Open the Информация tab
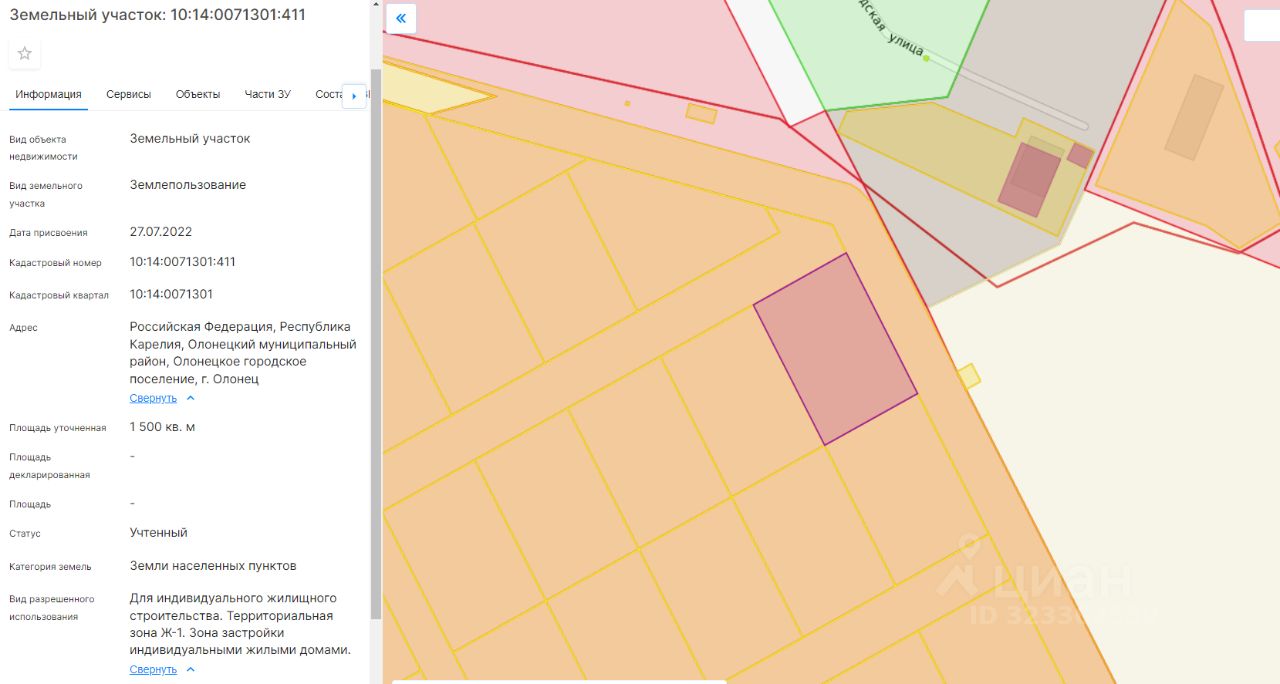This screenshot has width=1280, height=684. [48, 94]
